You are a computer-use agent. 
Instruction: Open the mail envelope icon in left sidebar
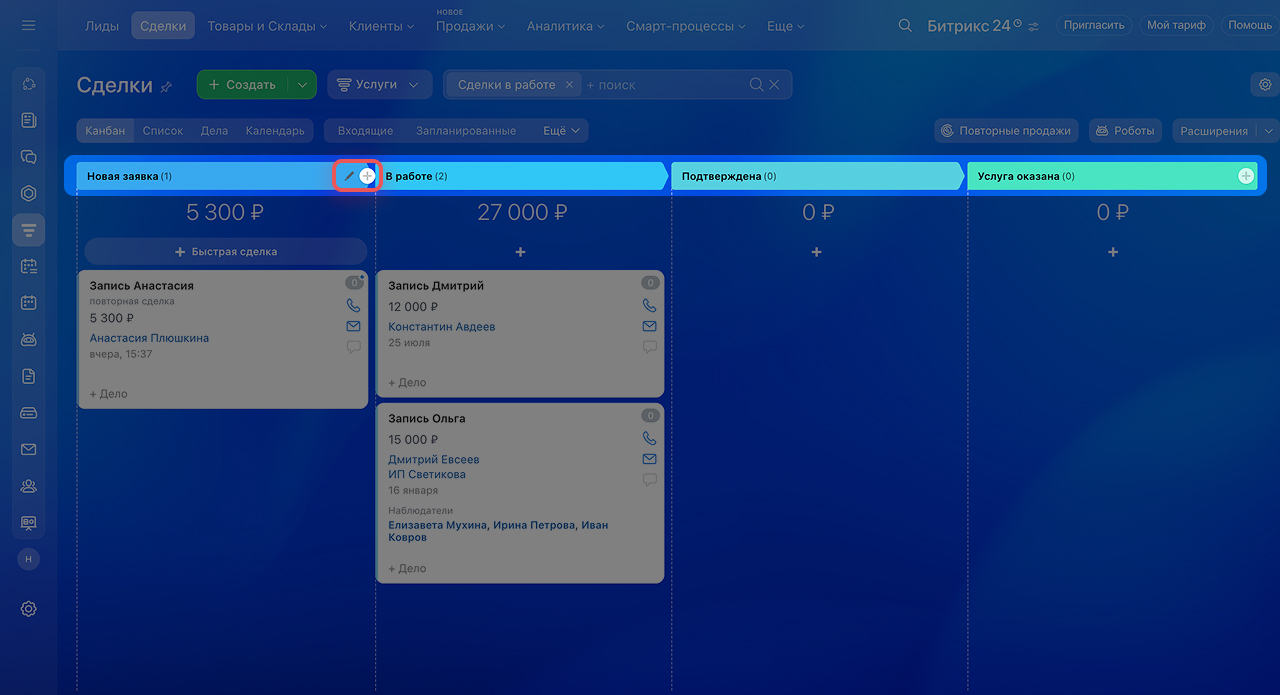(x=28, y=449)
